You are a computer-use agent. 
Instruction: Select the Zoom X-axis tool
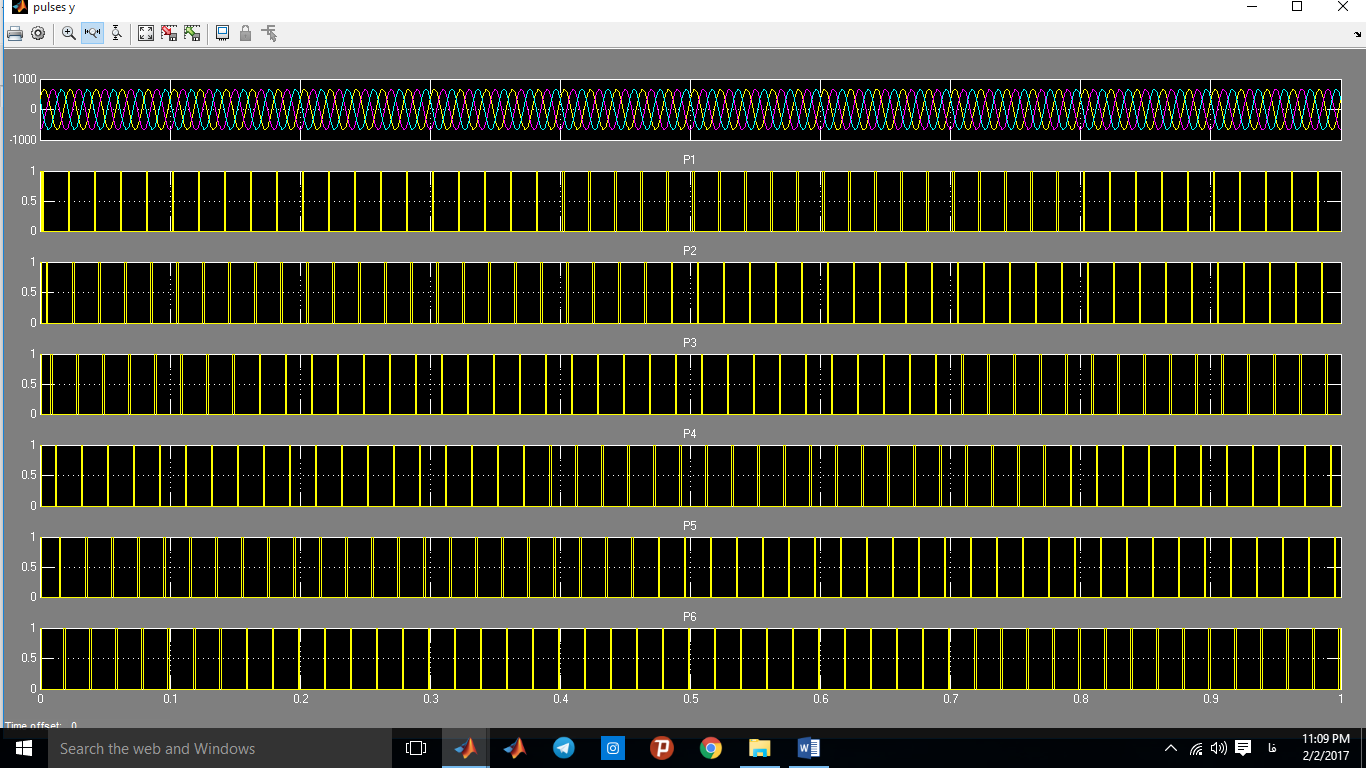tap(92, 33)
